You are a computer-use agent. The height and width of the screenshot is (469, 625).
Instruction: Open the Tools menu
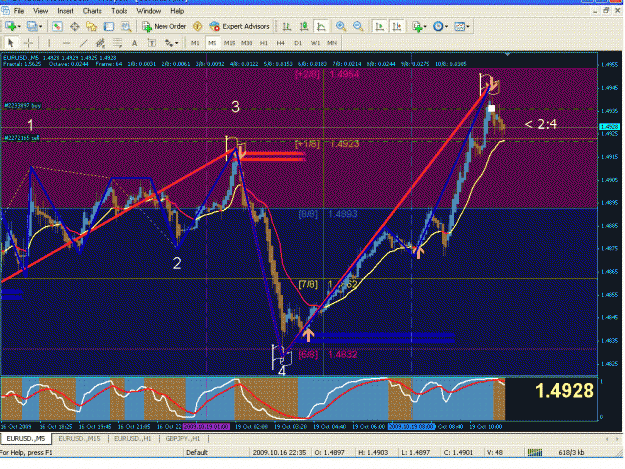119,11
